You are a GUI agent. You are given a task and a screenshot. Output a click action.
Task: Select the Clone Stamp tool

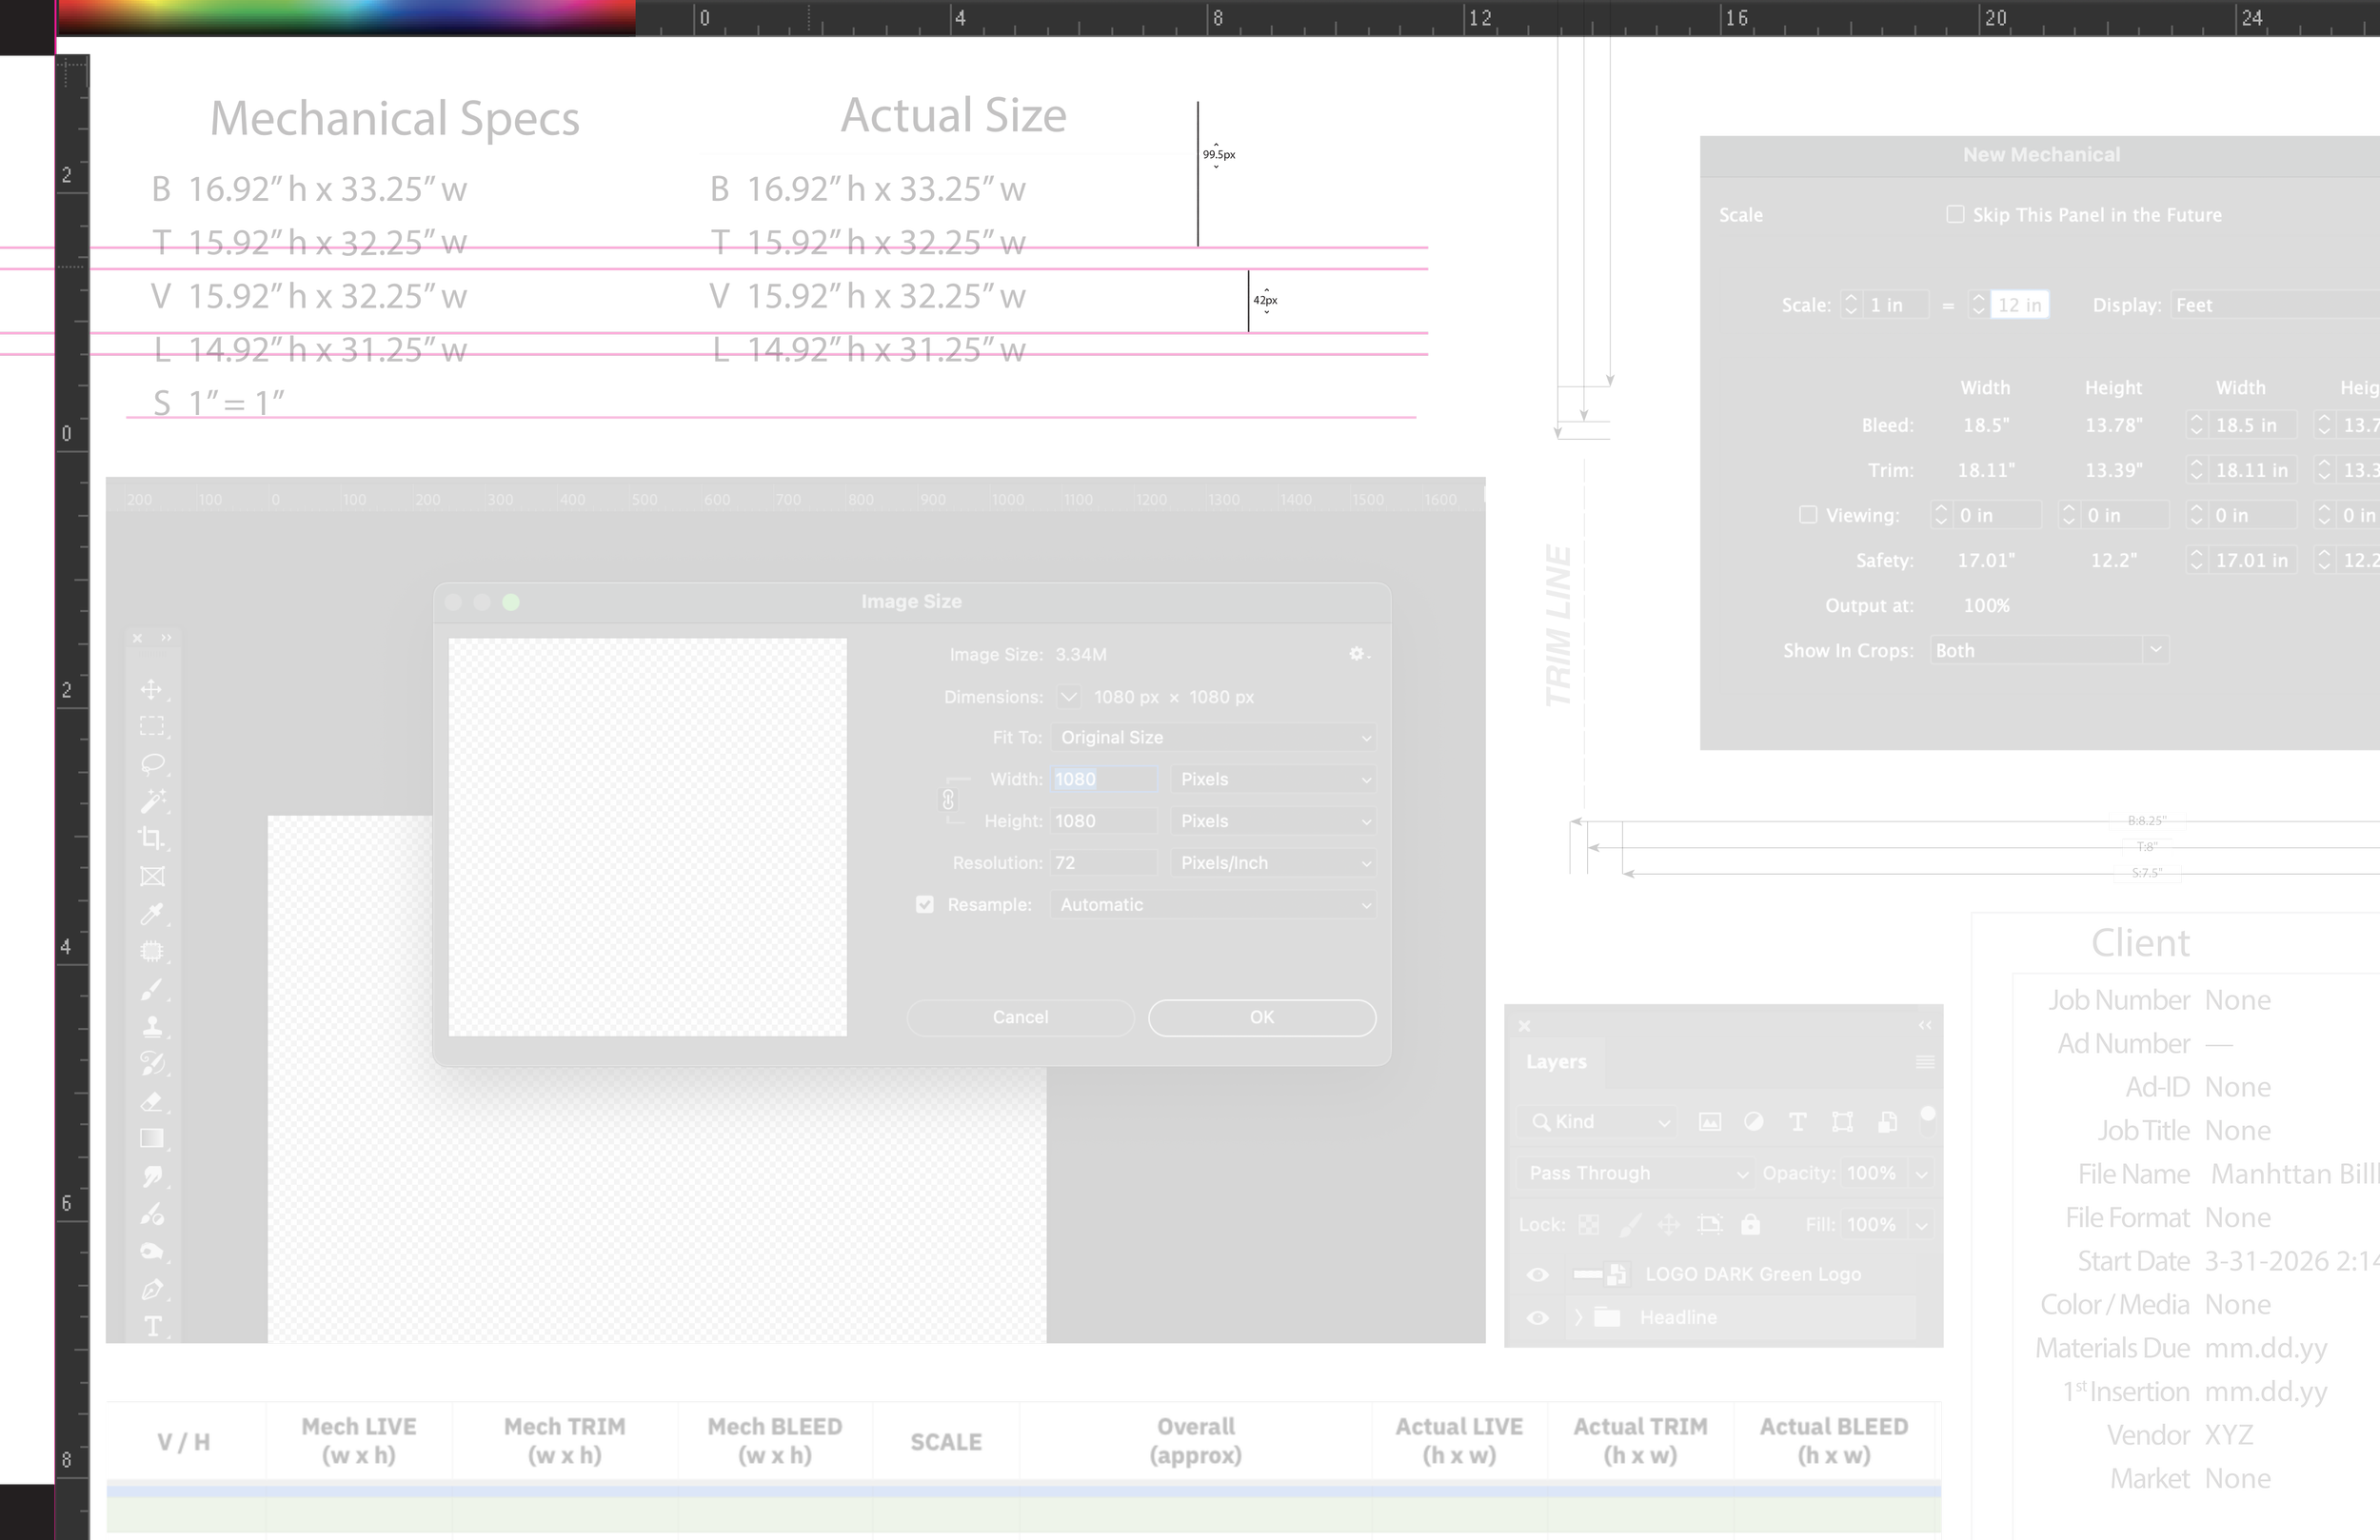click(x=152, y=1026)
